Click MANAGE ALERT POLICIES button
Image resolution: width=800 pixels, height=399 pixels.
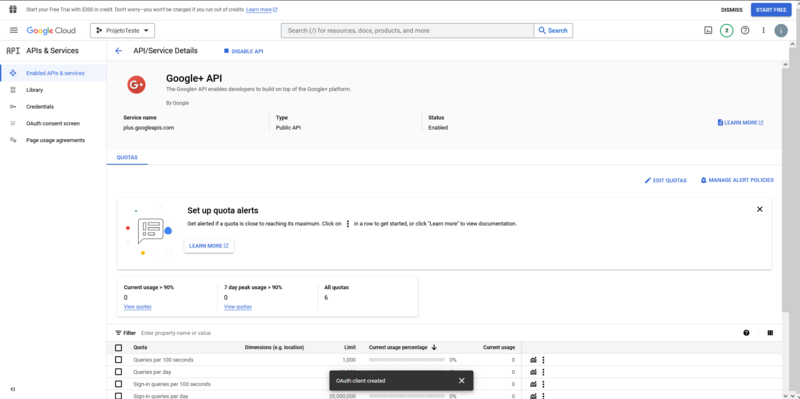click(737, 180)
